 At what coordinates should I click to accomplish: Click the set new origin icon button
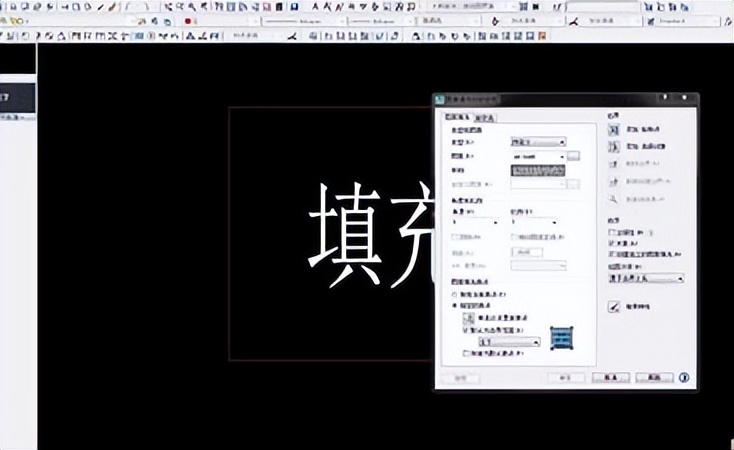[x=469, y=318]
